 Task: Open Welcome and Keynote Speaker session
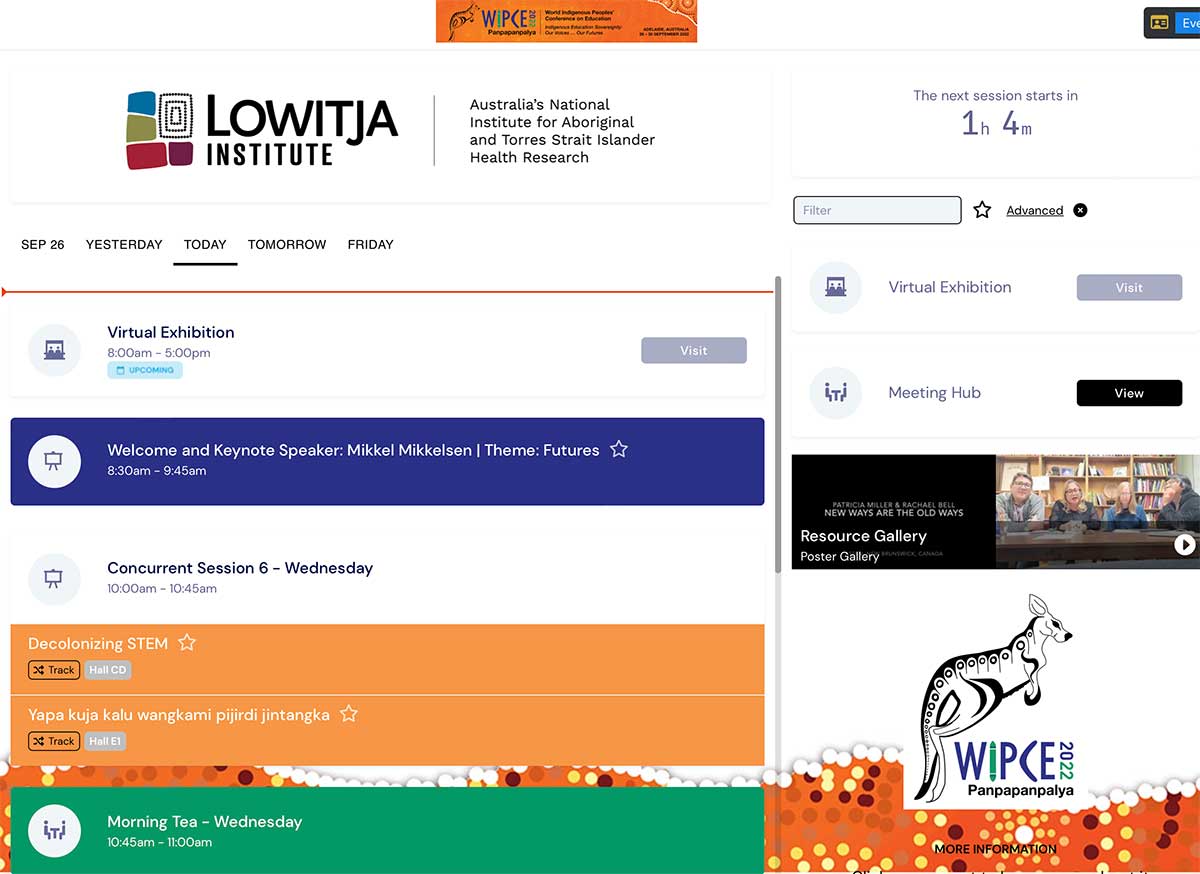[353, 450]
